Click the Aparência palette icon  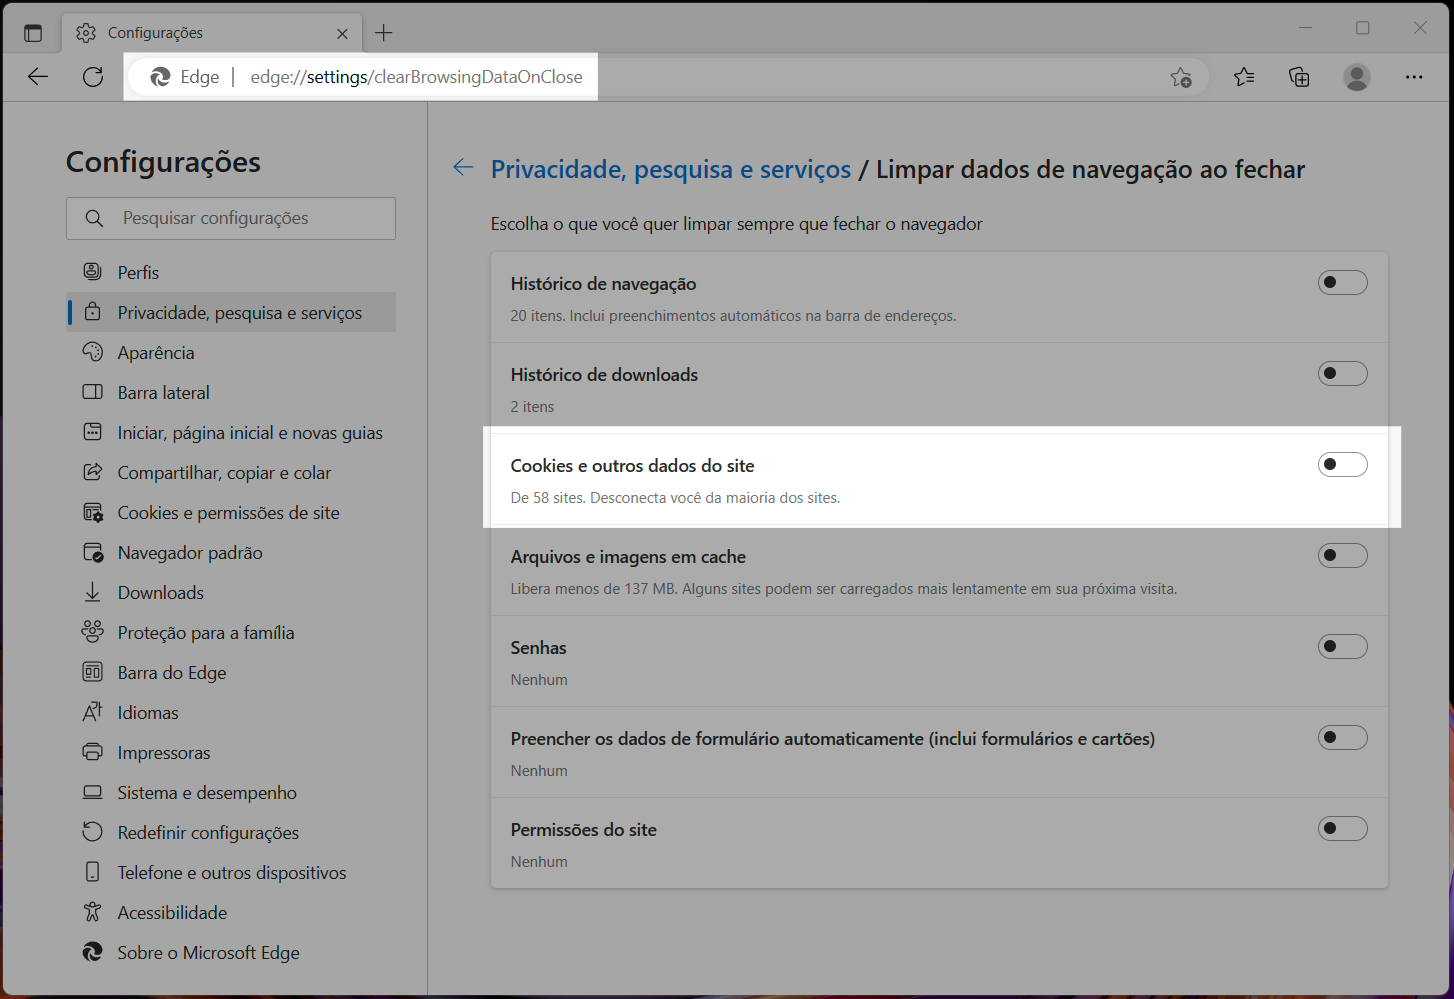point(92,352)
